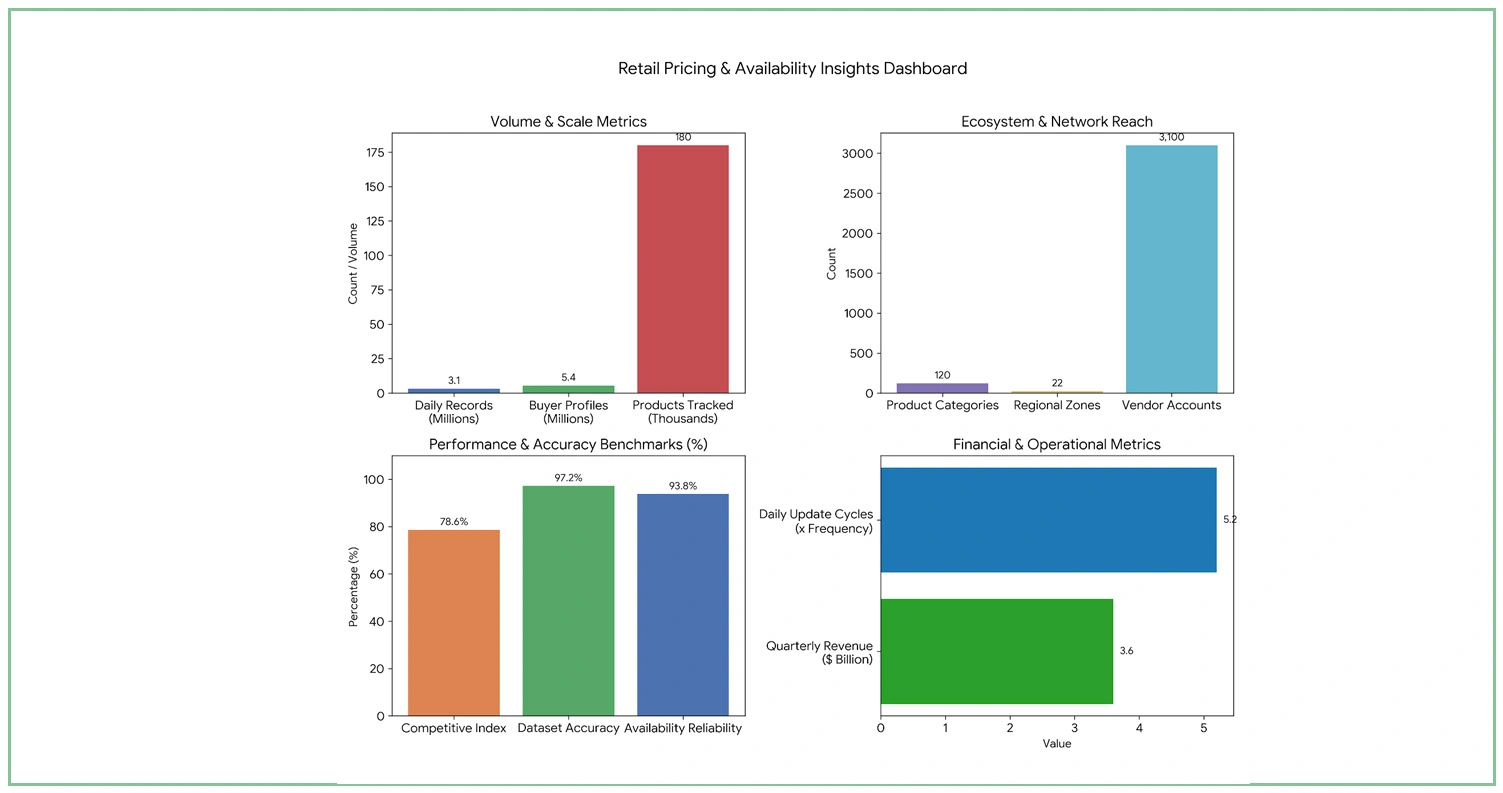1503x793 pixels.
Task: Click the Count / Volume y-axis title
Action: click(353, 263)
